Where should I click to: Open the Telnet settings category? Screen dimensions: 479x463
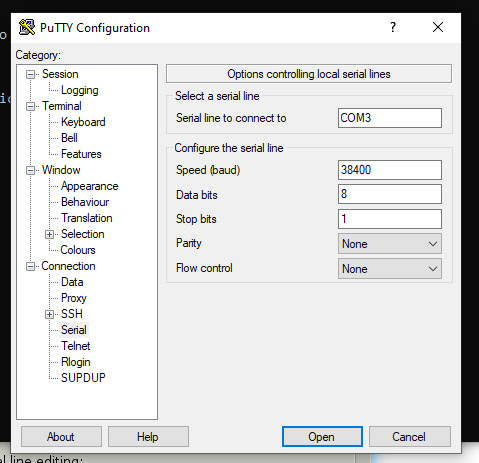76,346
